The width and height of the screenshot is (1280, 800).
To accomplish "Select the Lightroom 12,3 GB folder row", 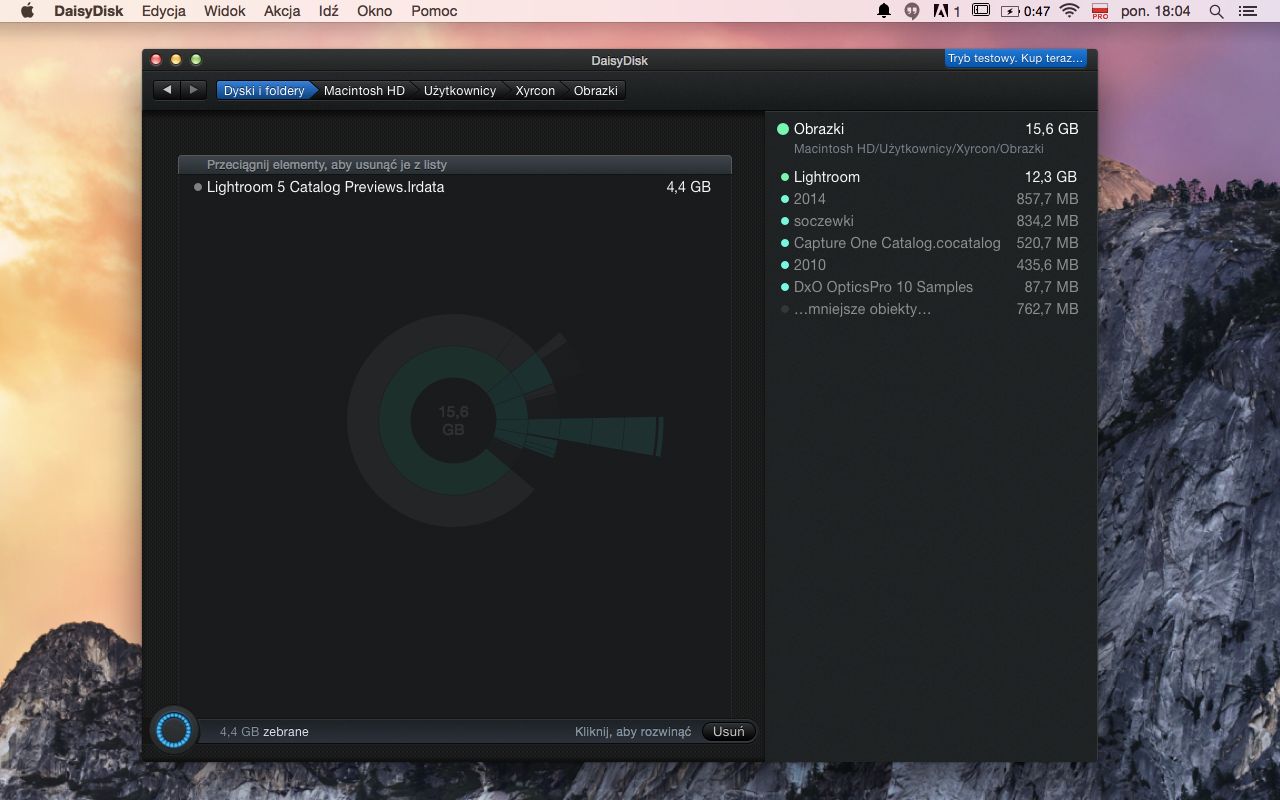I will click(929, 177).
